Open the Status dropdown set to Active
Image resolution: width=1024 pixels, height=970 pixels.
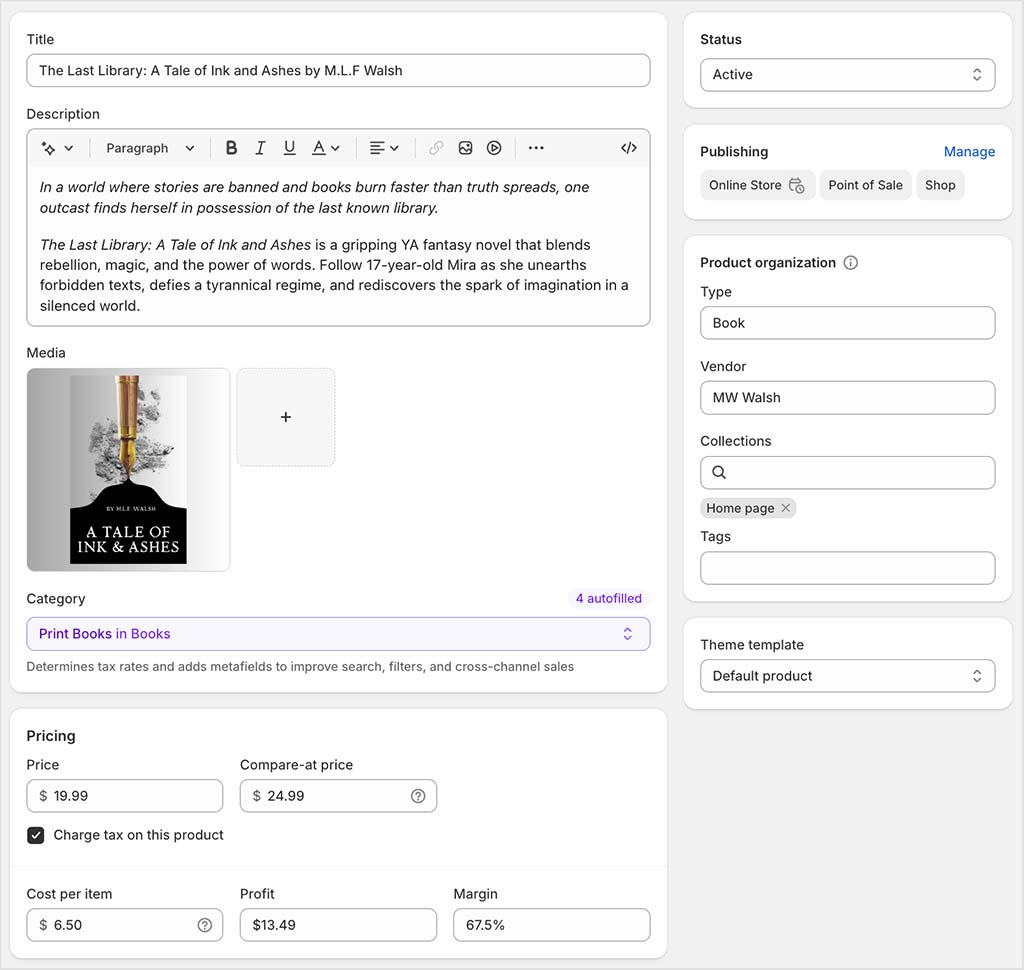pos(848,74)
